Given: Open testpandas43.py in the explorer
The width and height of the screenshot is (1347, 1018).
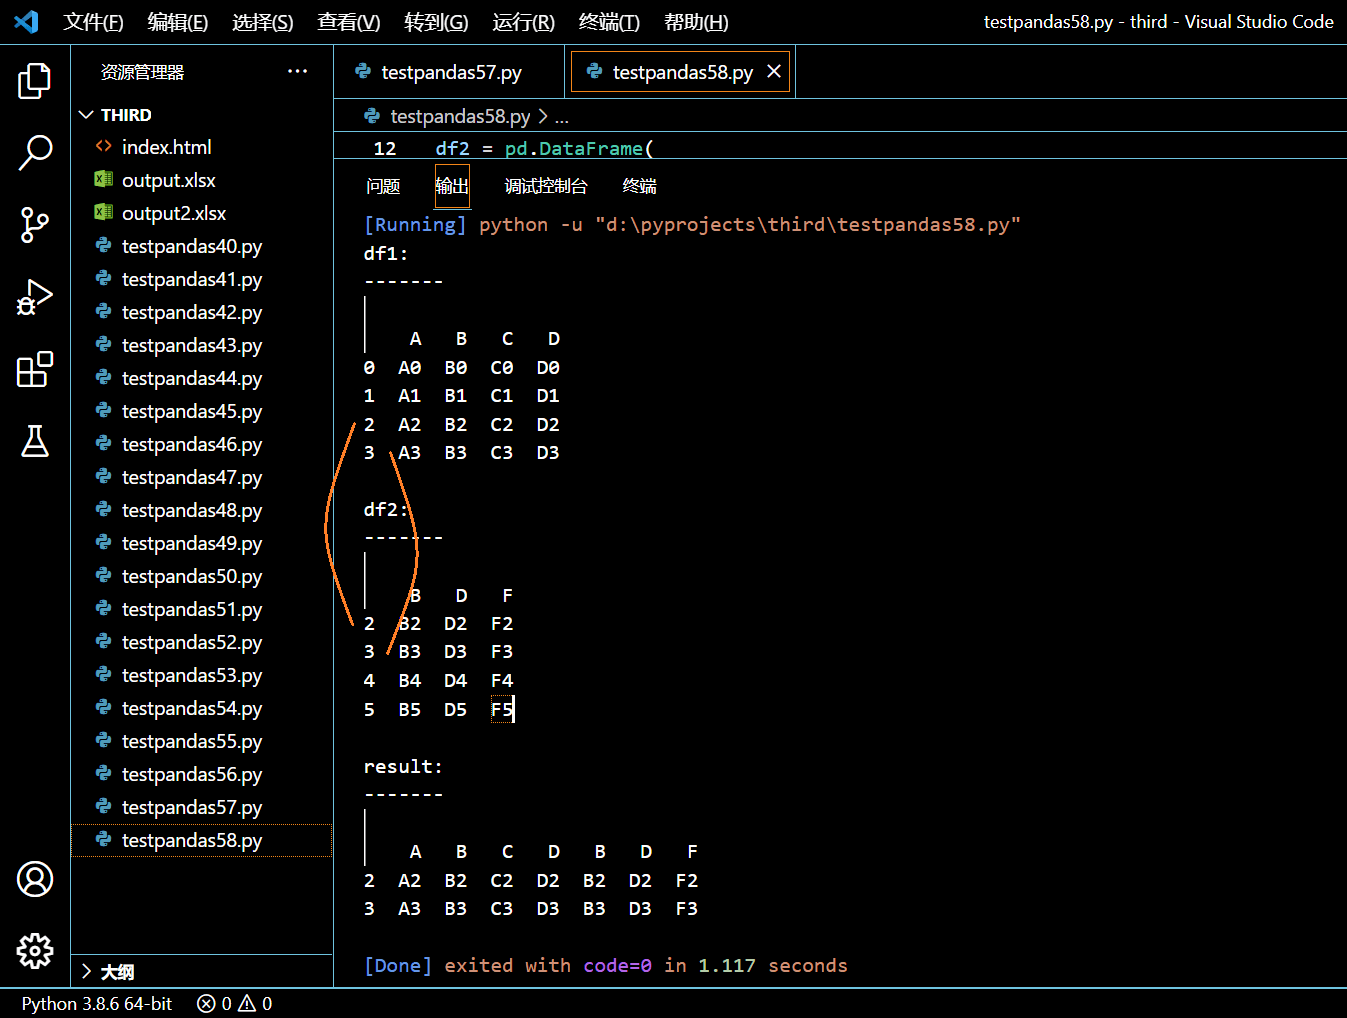Looking at the screenshot, I should pyautogui.click(x=202, y=345).
